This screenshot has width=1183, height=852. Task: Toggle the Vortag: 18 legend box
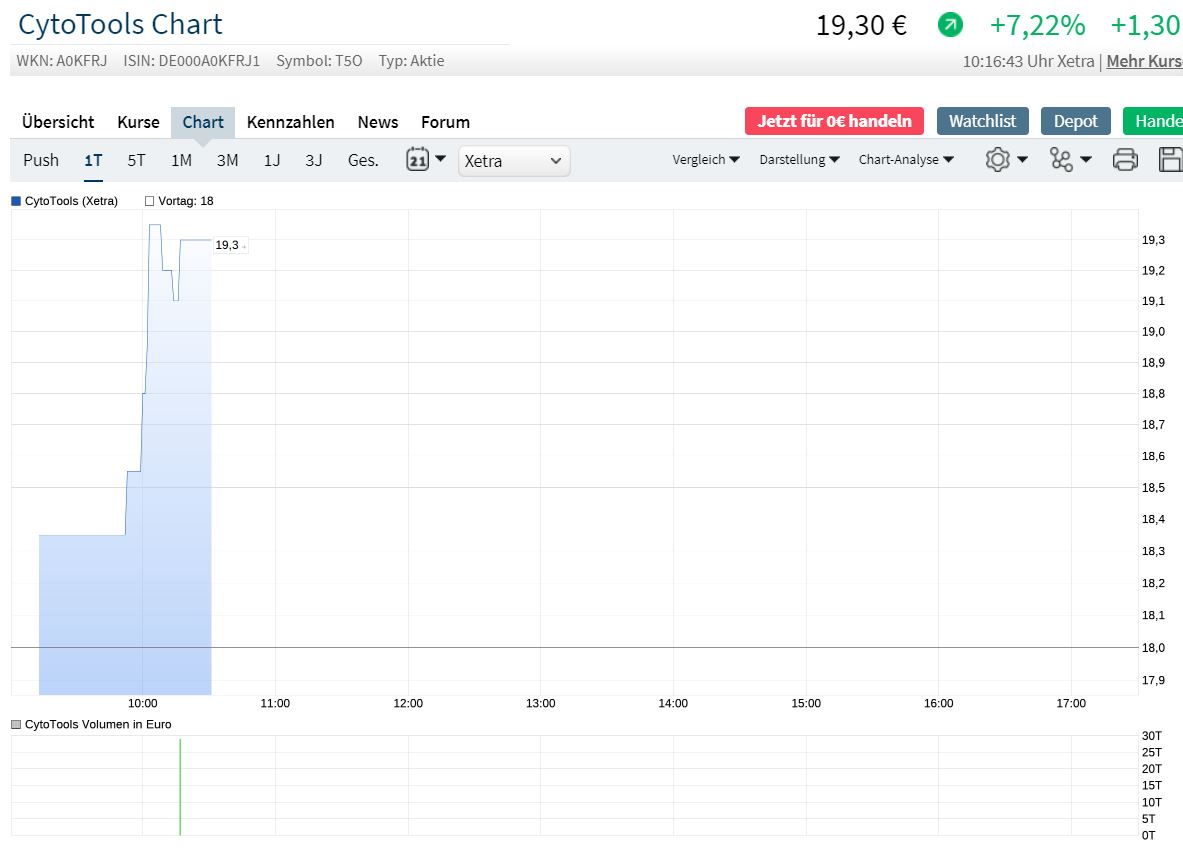coord(150,201)
